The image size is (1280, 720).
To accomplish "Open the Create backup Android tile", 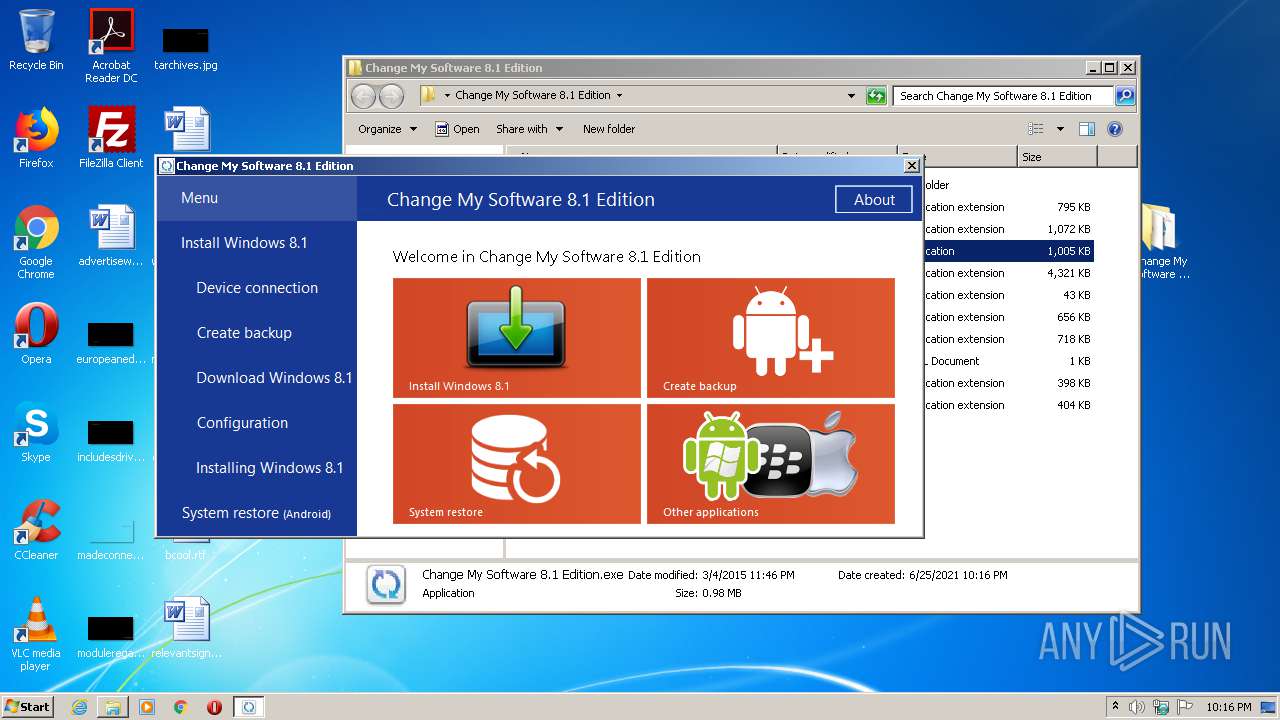I will [770, 338].
